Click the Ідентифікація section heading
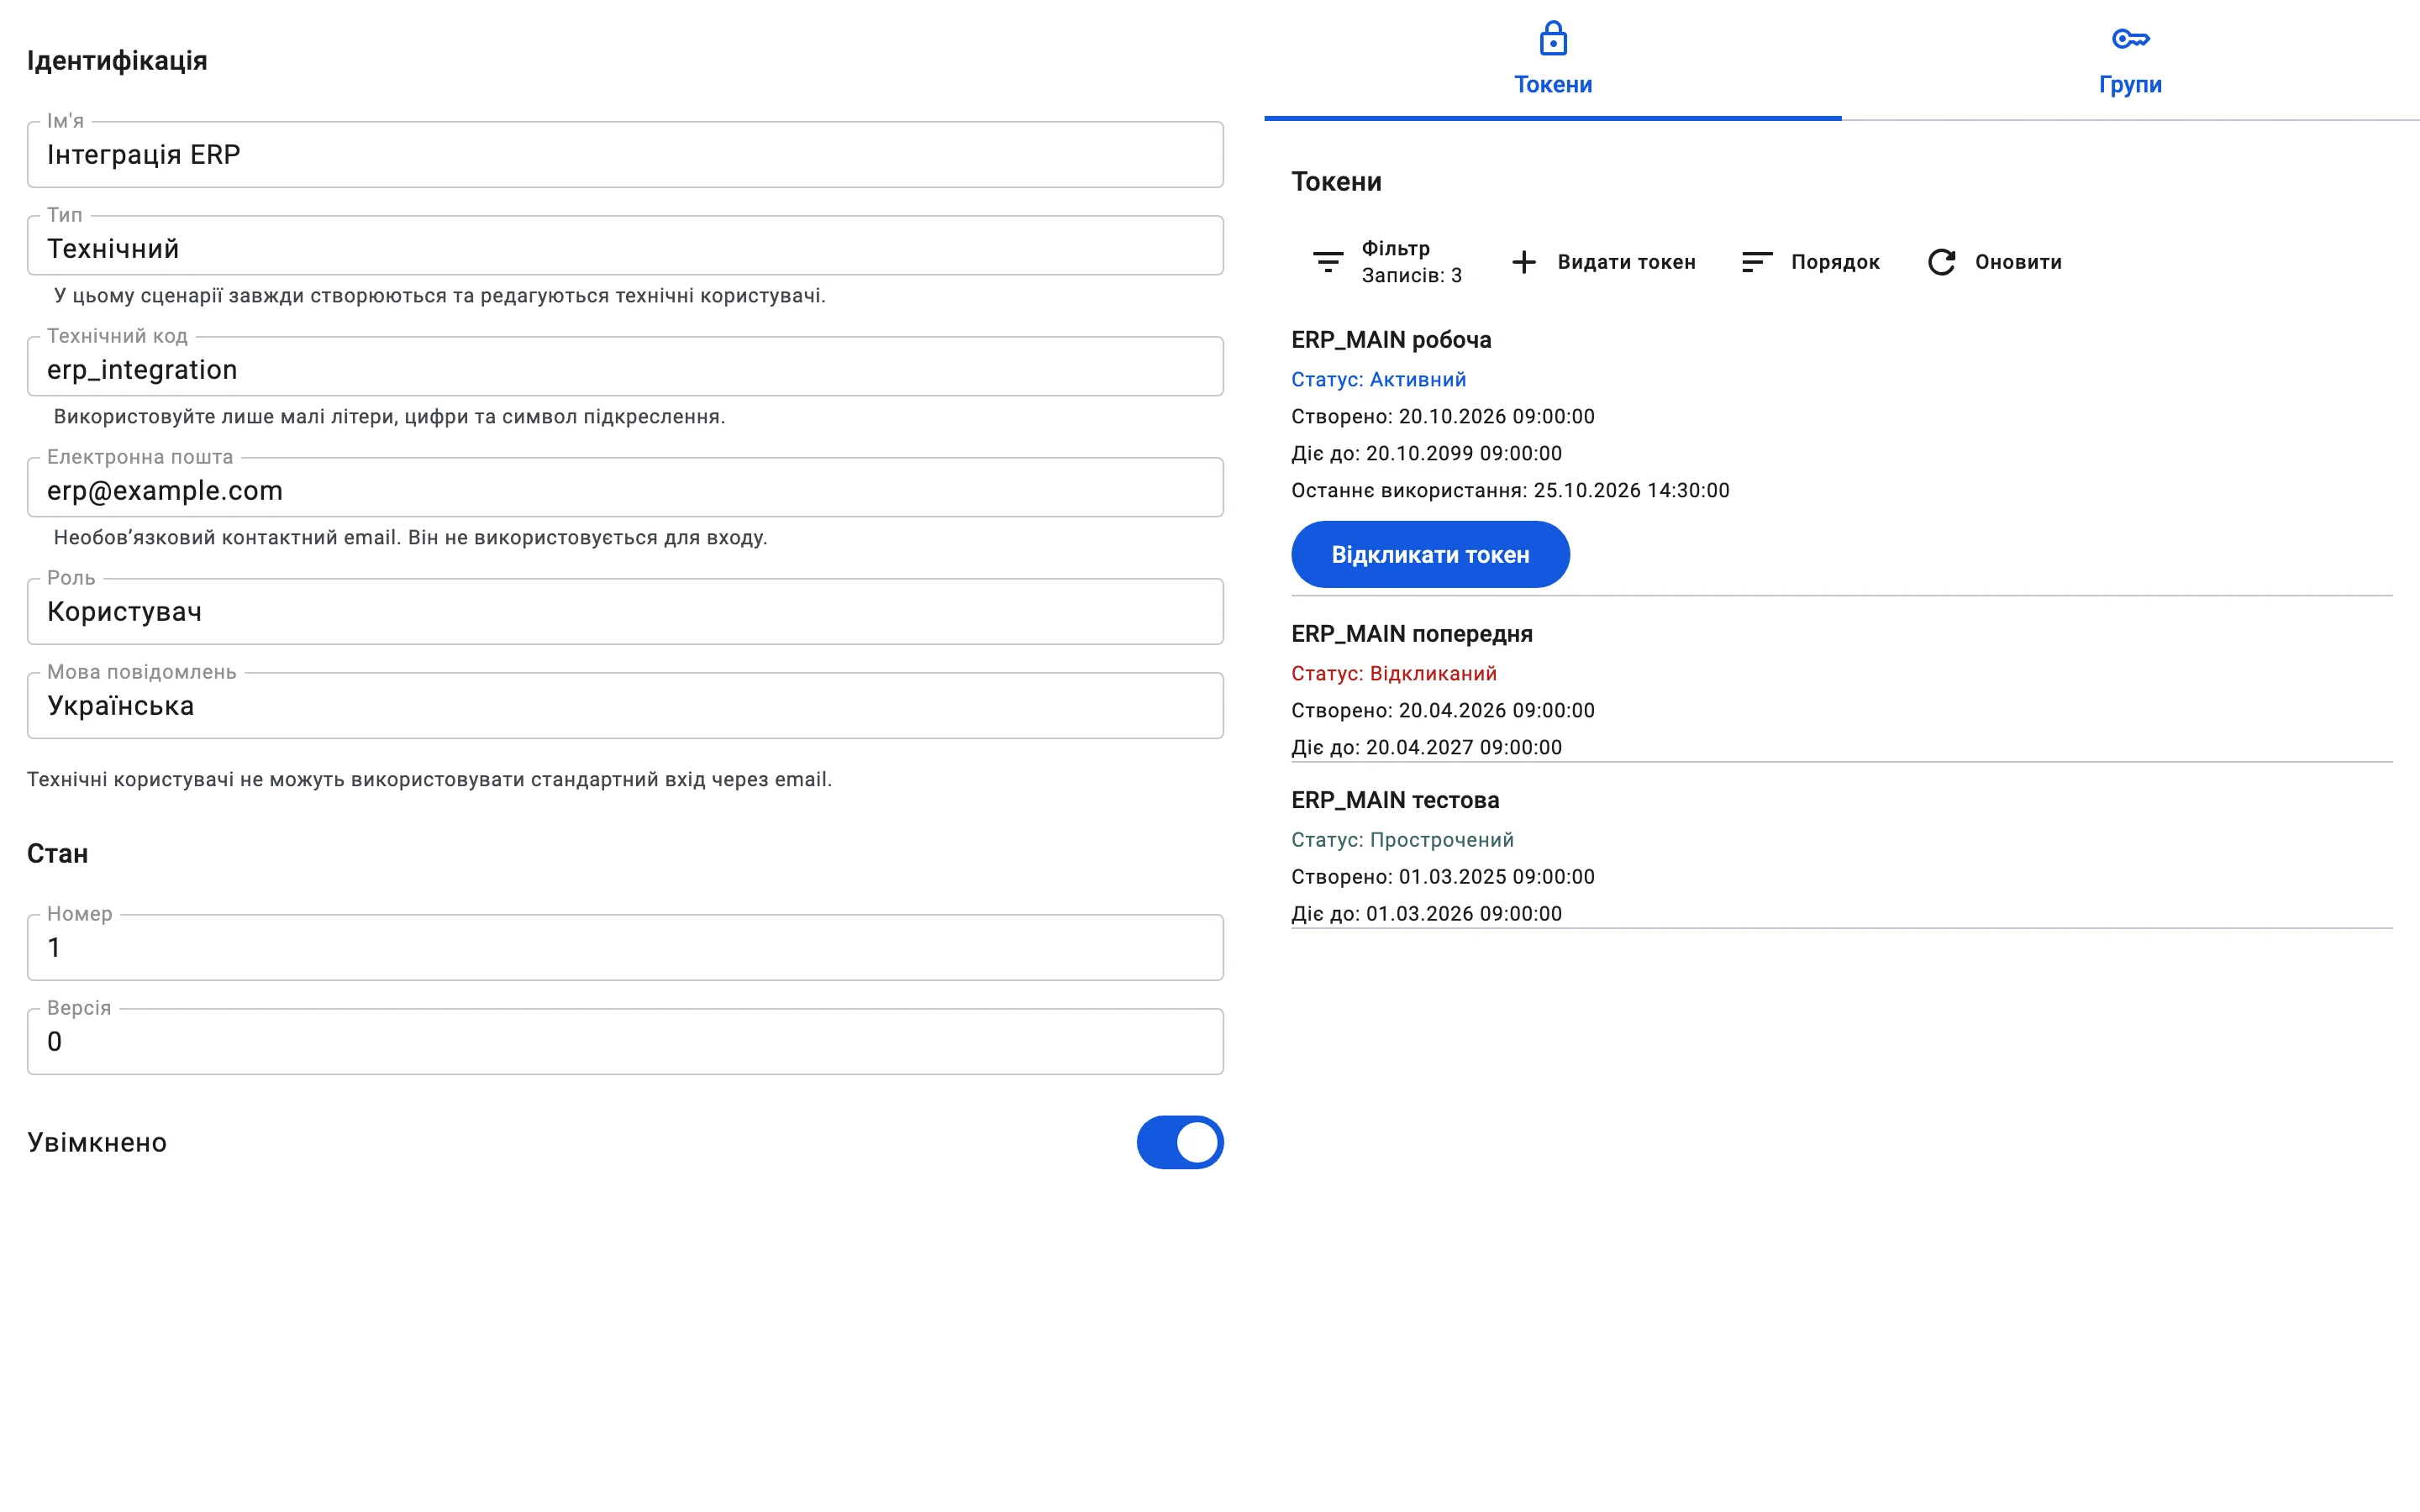This screenshot has width=2420, height=1512. pos(117,61)
